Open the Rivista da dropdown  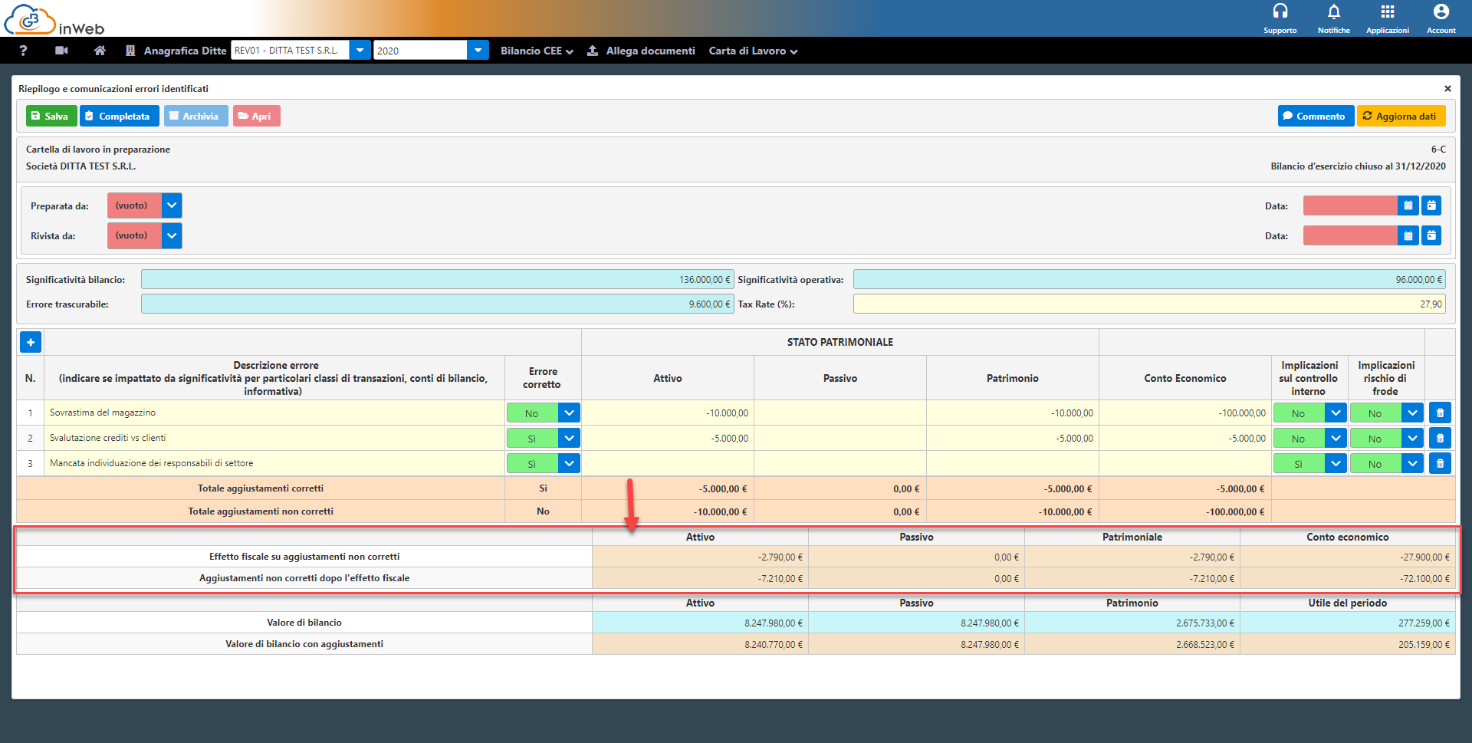(x=172, y=236)
